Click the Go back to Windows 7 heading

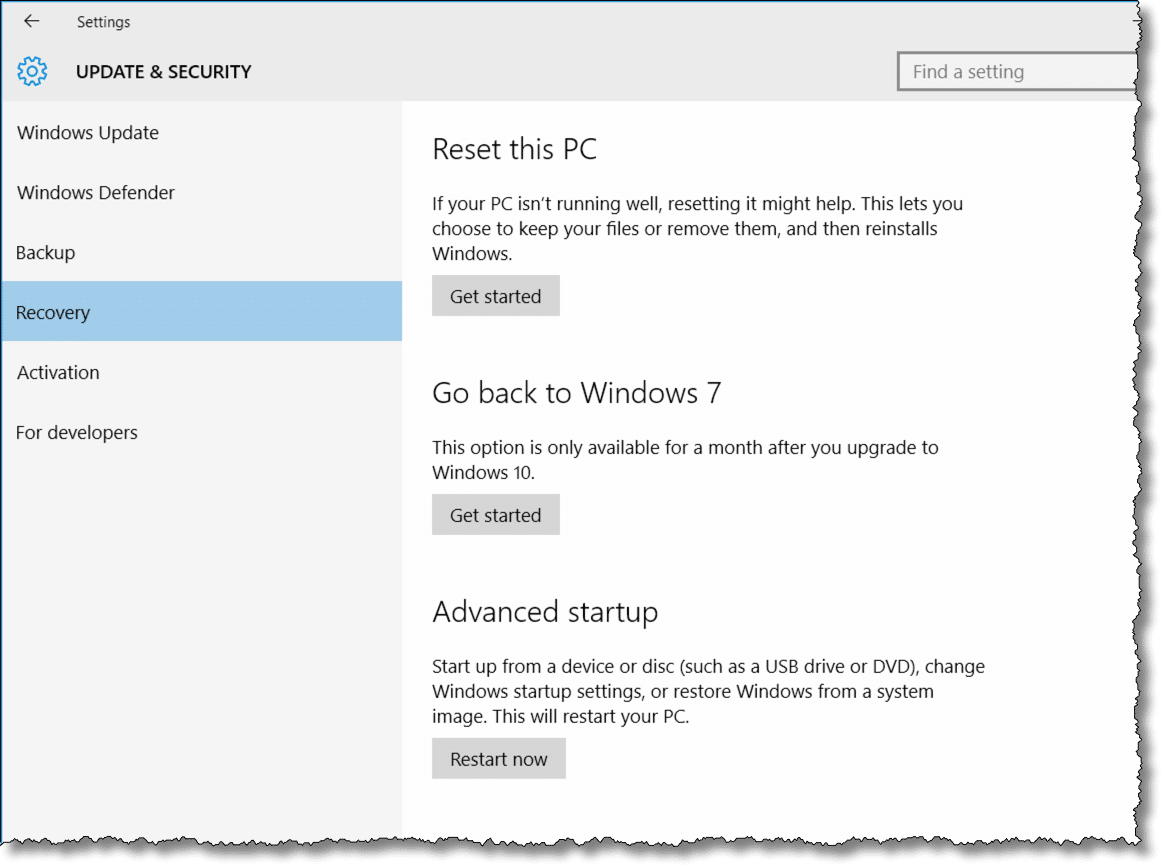click(x=576, y=393)
